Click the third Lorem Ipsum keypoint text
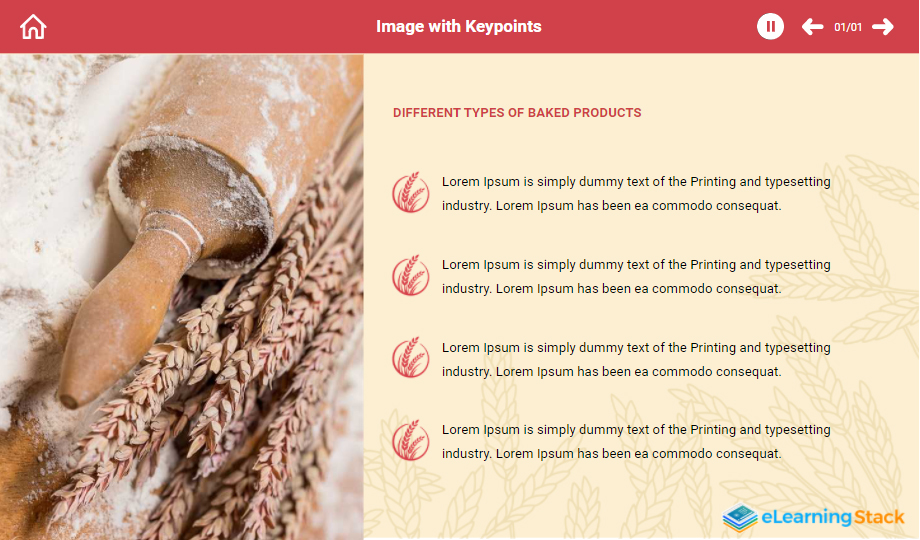Image resolution: width=920 pixels, height=540 pixels. click(636, 359)
